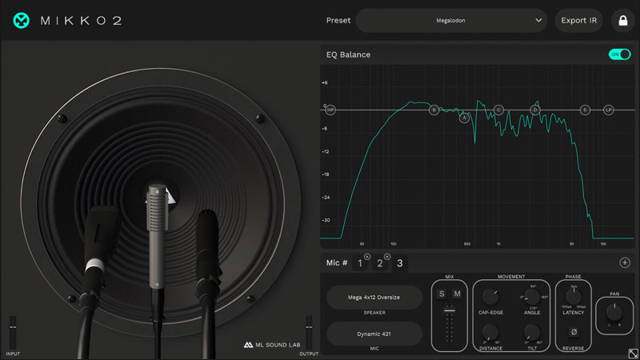Remove Mic 2 with its small circle icon
Screen dimensions: 640x360
[x=387, y=257]
